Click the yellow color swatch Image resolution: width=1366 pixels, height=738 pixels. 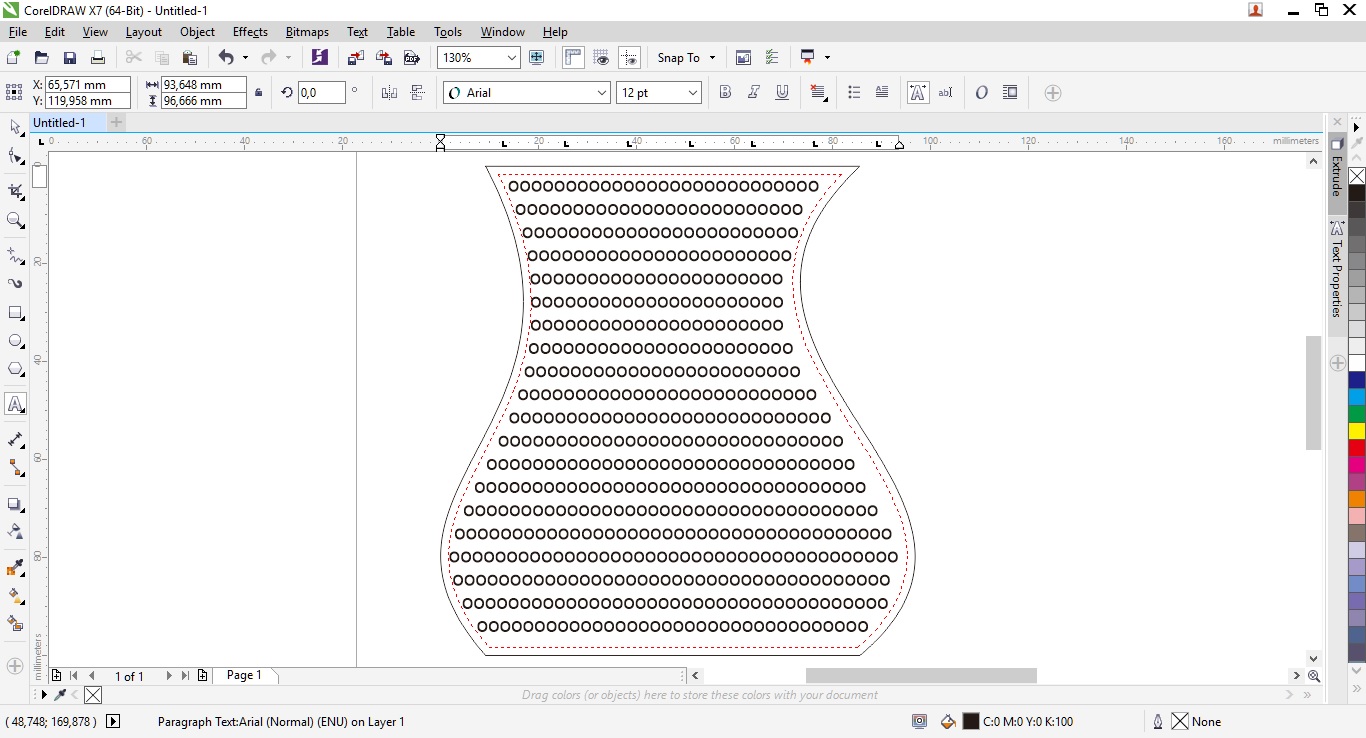[1357, 431]
